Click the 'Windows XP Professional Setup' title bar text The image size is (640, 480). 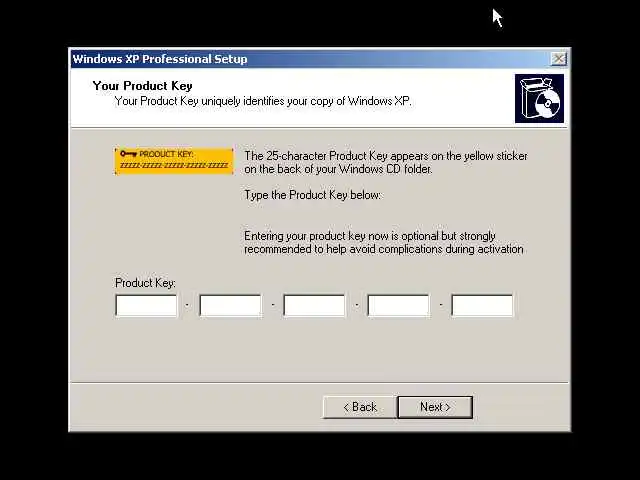click(x=160, y=59)
